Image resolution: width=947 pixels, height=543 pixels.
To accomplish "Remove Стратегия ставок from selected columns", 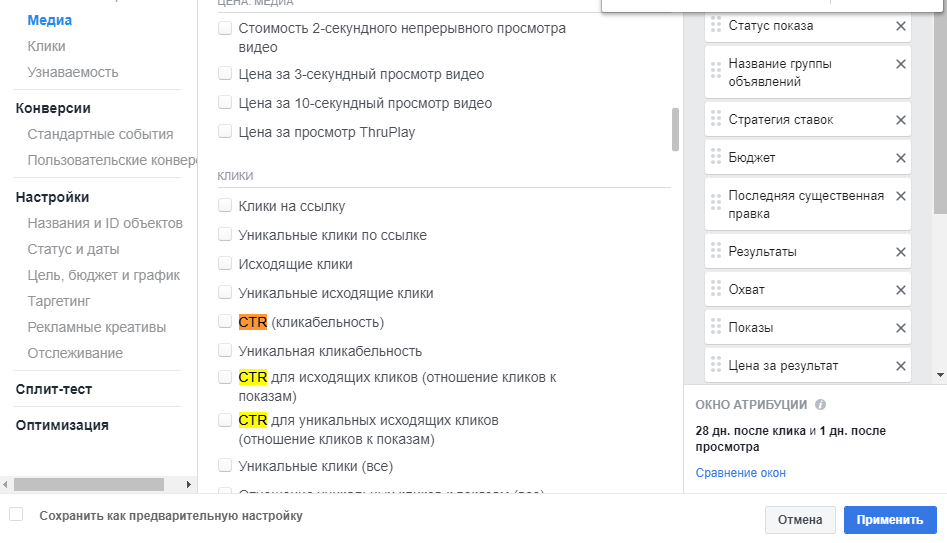I will click(901, 120).
